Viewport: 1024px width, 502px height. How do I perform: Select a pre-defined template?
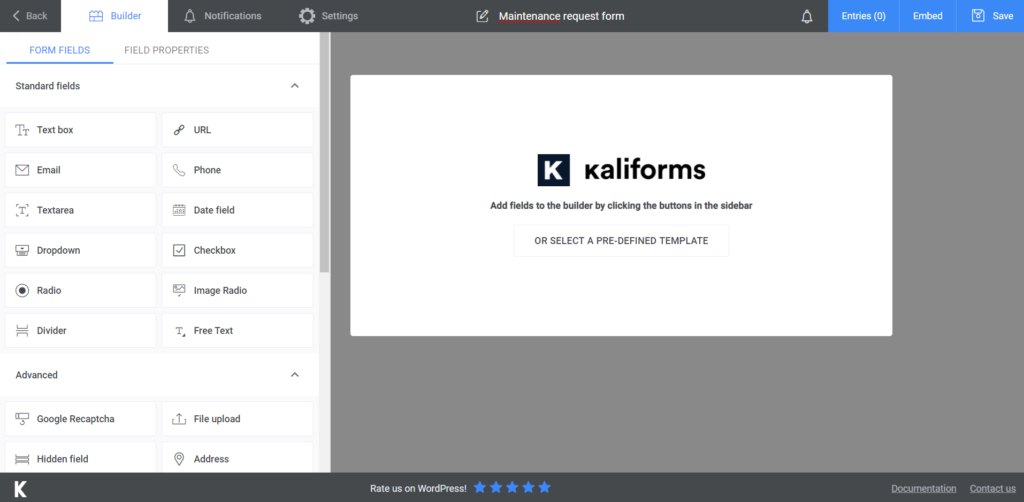point(621,241)
